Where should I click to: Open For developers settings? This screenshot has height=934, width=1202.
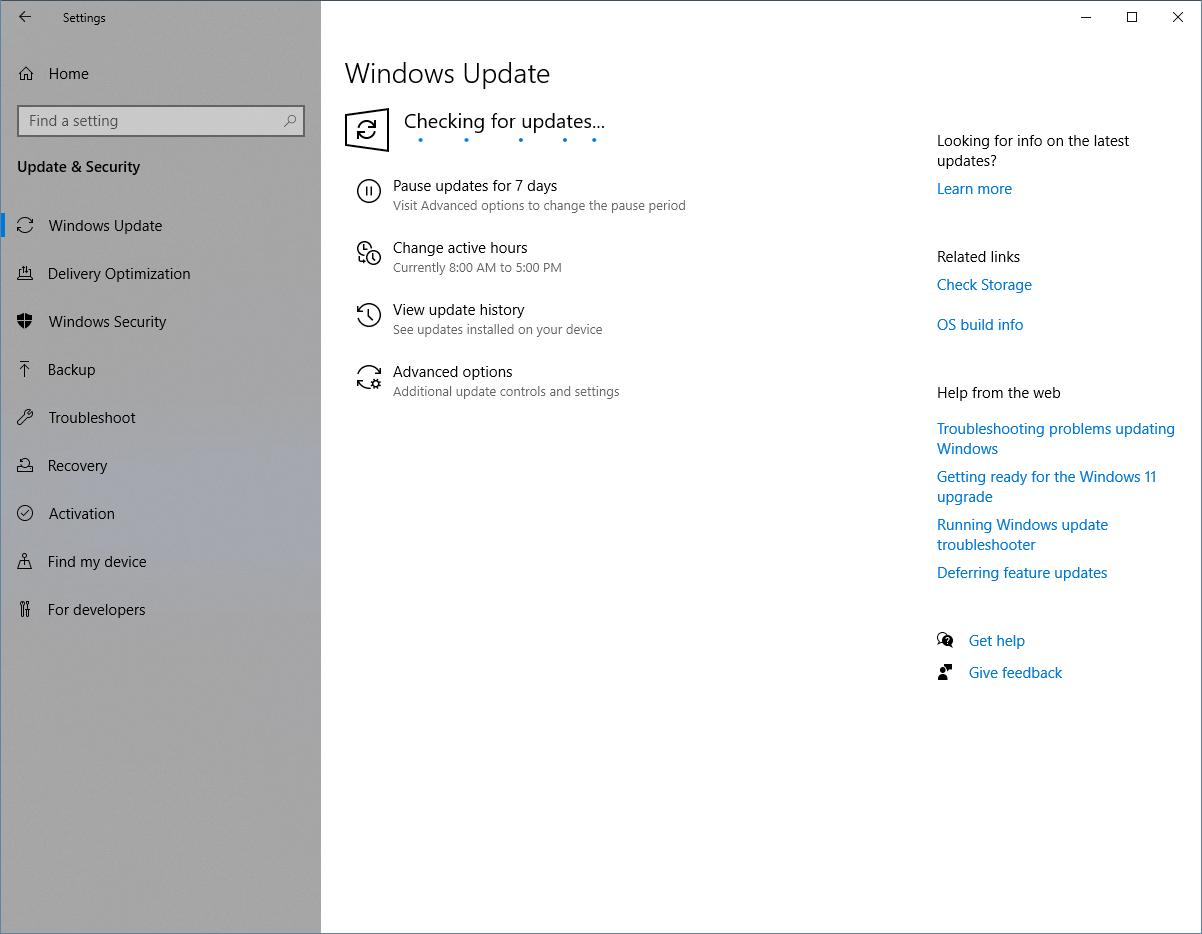161,609
